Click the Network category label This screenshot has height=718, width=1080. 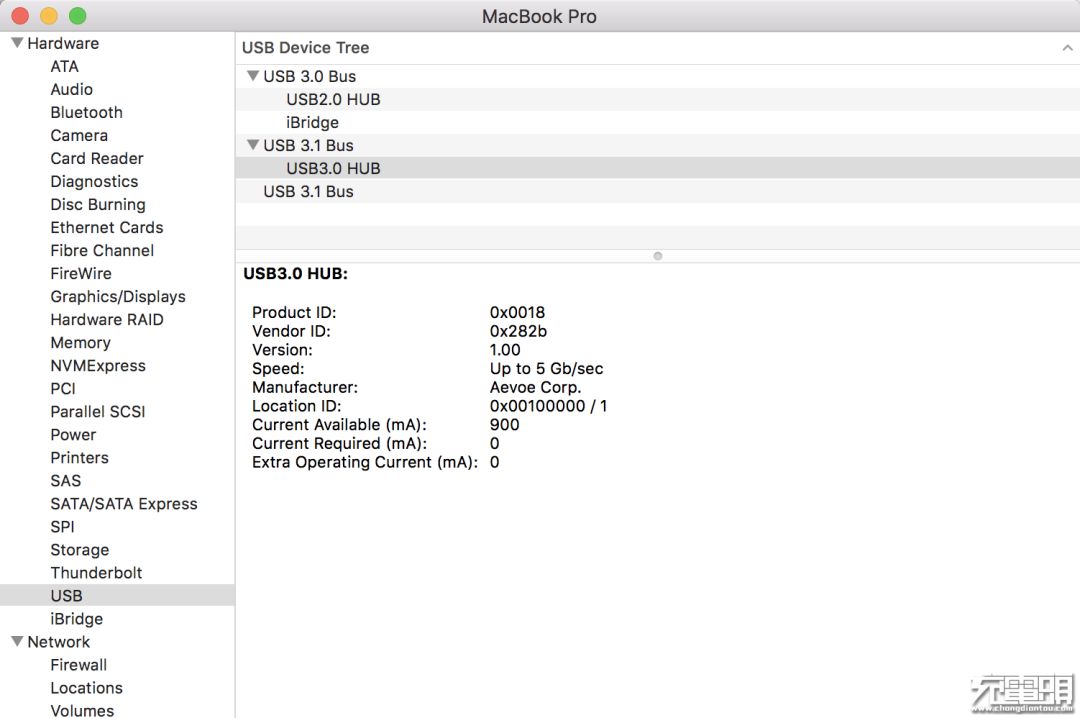(59, 642)
